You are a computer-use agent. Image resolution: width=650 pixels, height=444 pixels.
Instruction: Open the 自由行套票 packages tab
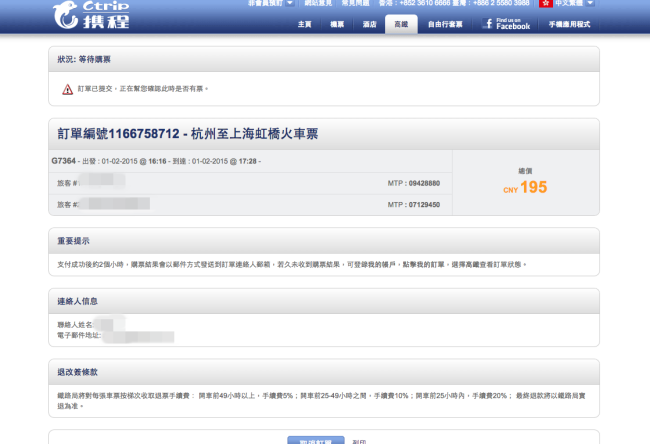click(x=445, y=24)
